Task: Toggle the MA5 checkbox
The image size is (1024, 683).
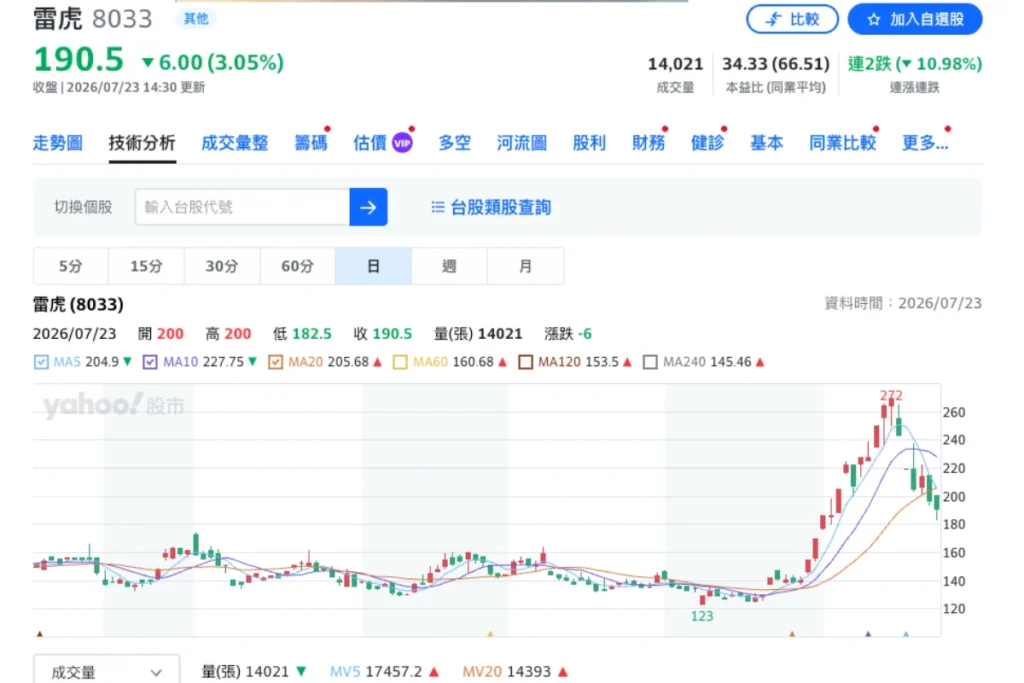Action: (40, 362)
